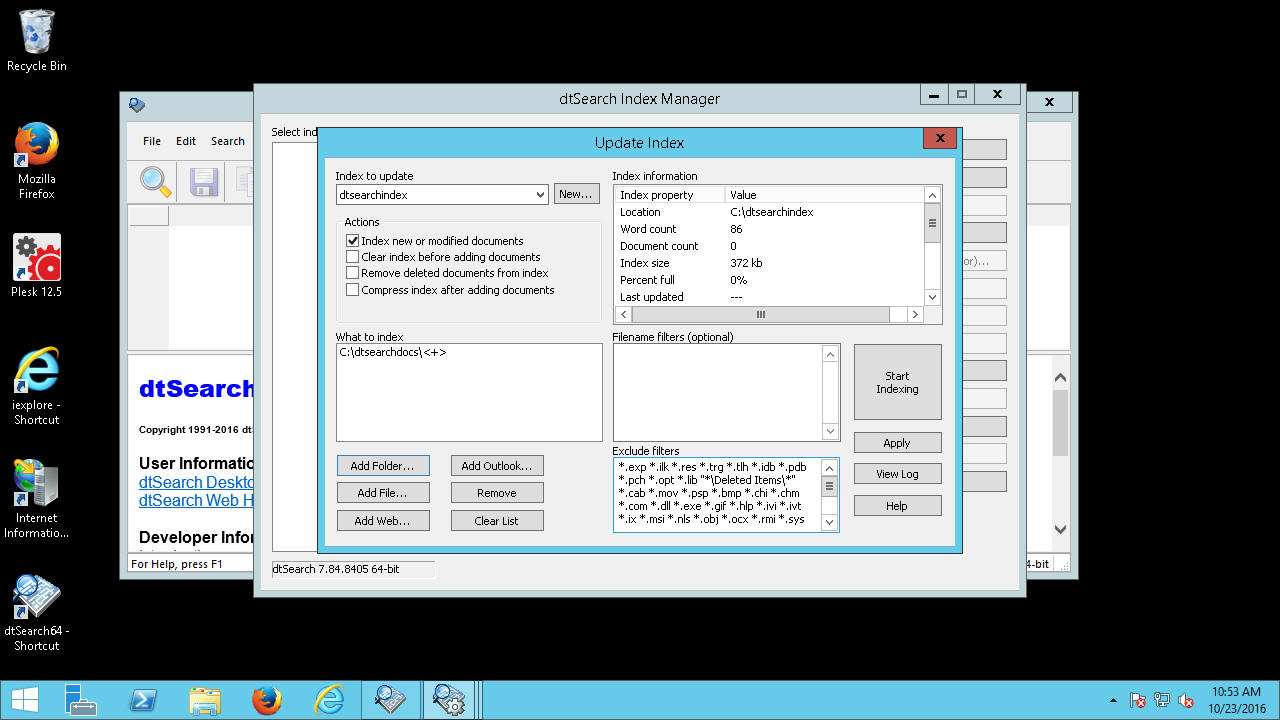The height and width of the screenshot is (720, 1280).
Task: Click the Windows Start button
Action: (24, 700)
